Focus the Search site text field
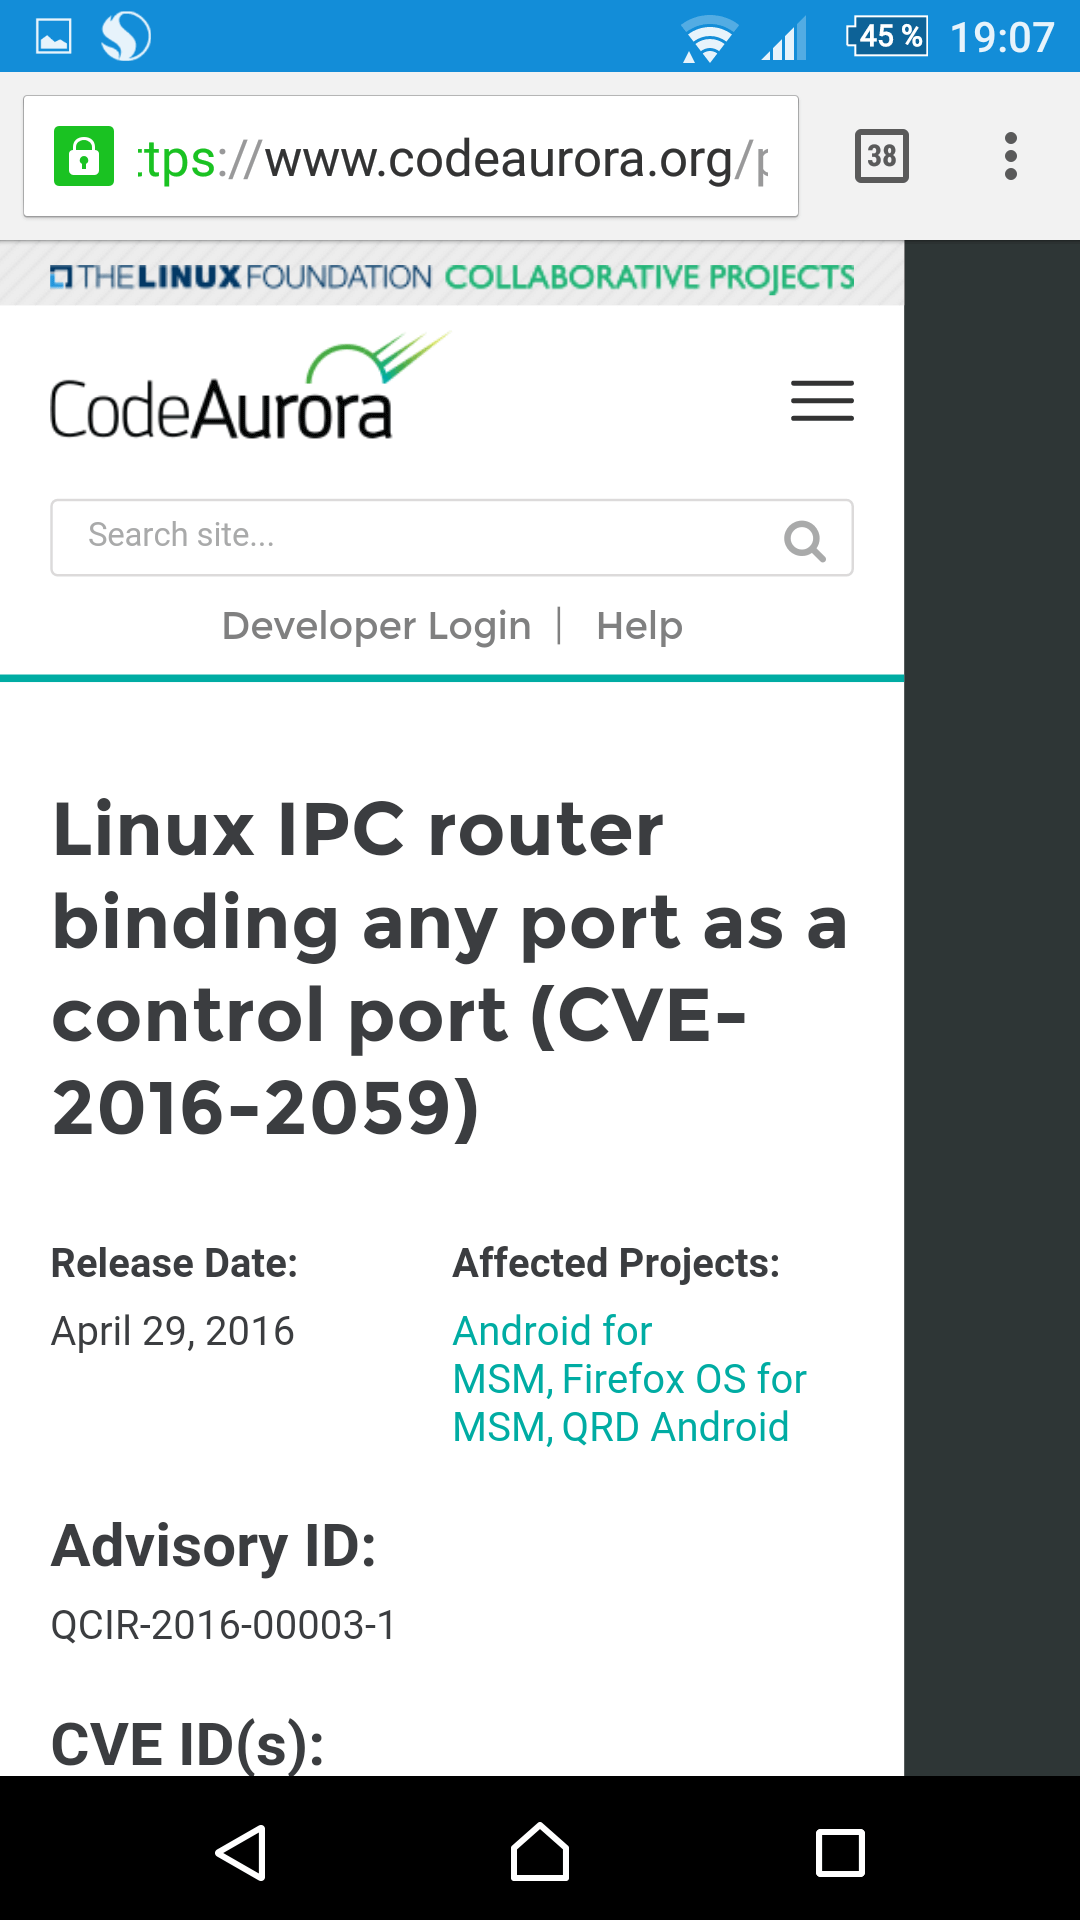Image resolution: width=1080 pixels, height=1920 pixels. (x=420, y=537)
